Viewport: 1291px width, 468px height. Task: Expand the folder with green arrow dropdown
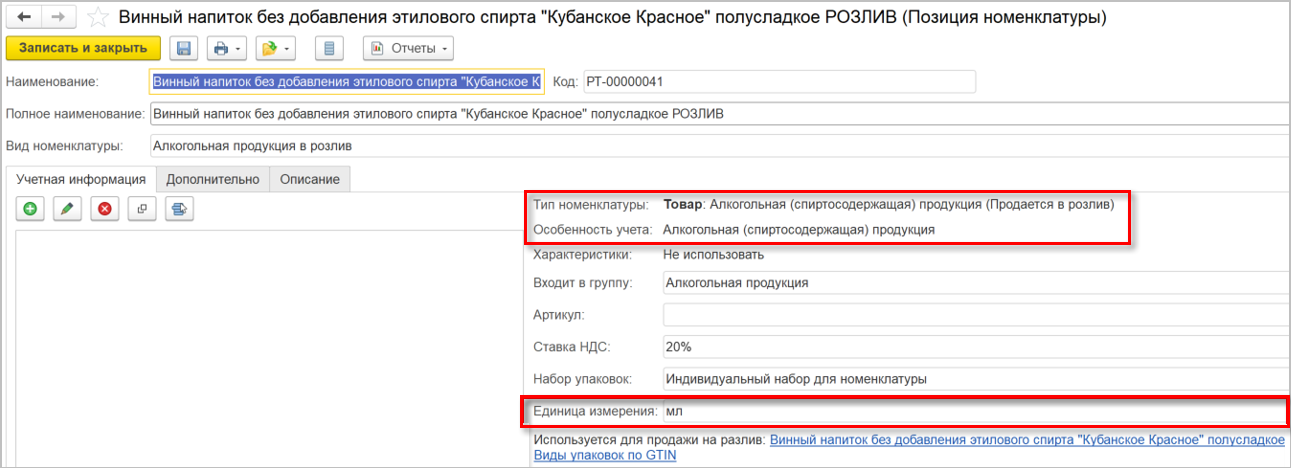pos(274,48)
